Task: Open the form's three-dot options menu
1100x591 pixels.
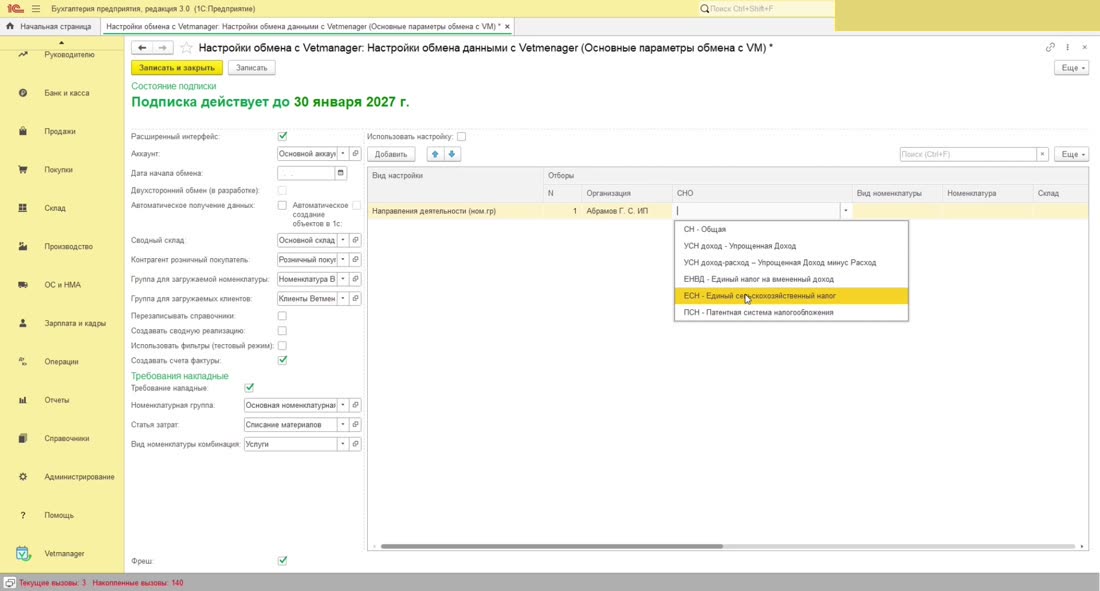Action: click(1068, 47)
